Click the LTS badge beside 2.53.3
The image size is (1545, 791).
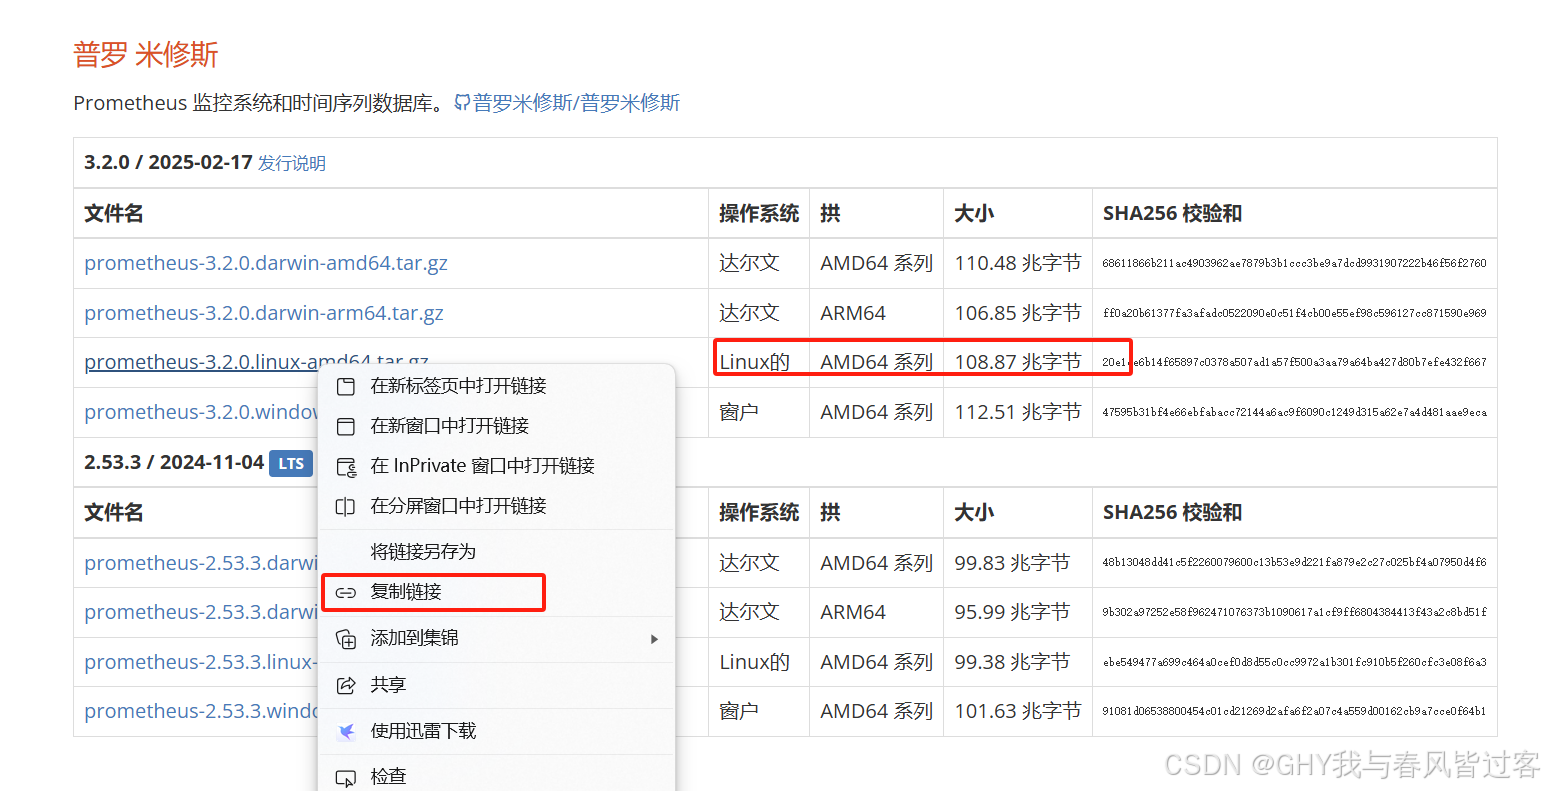click(291, 464)
